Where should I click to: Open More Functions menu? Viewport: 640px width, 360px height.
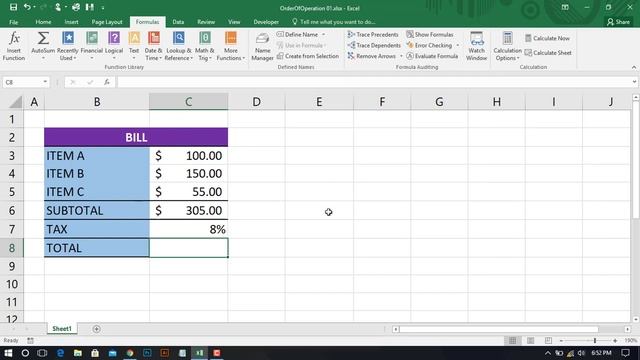[231, 46]
